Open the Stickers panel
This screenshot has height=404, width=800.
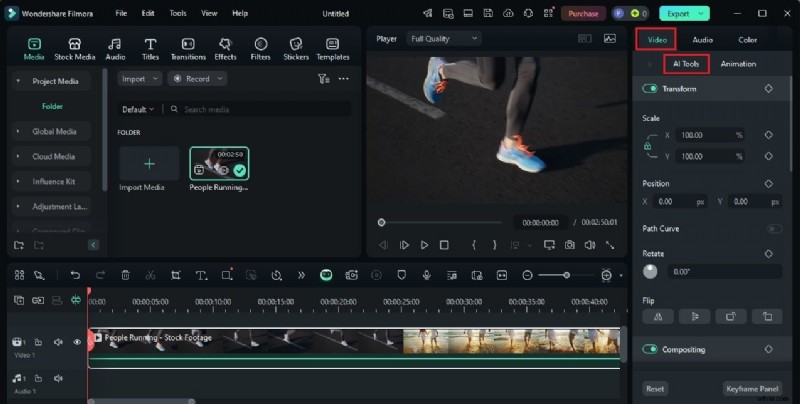pos(296,48)
